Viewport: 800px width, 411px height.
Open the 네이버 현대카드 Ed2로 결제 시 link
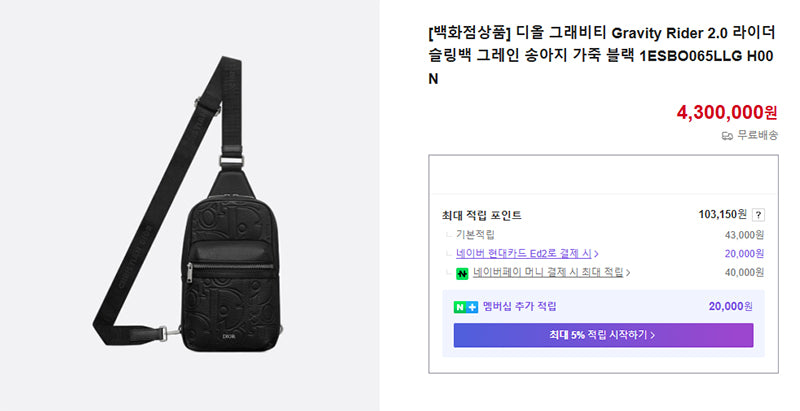(x=524, y=253)
